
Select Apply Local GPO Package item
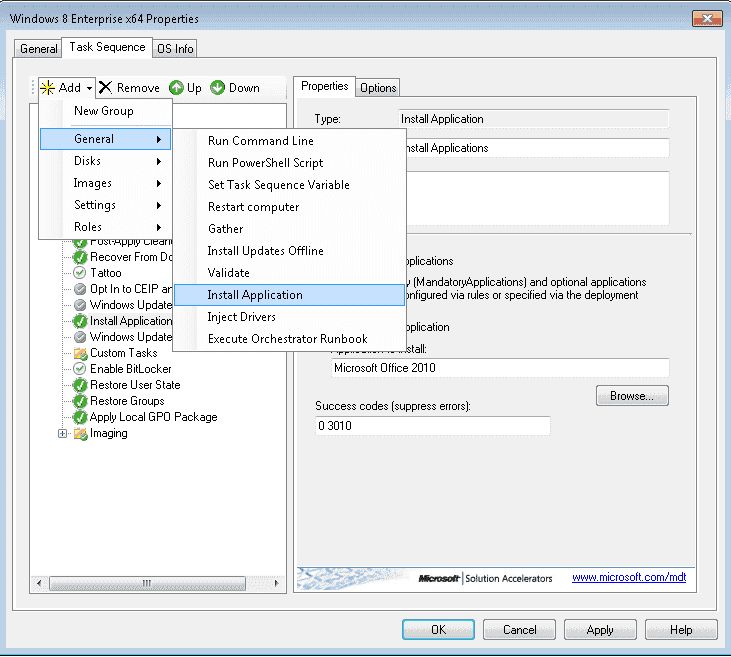tap(153, 417)
